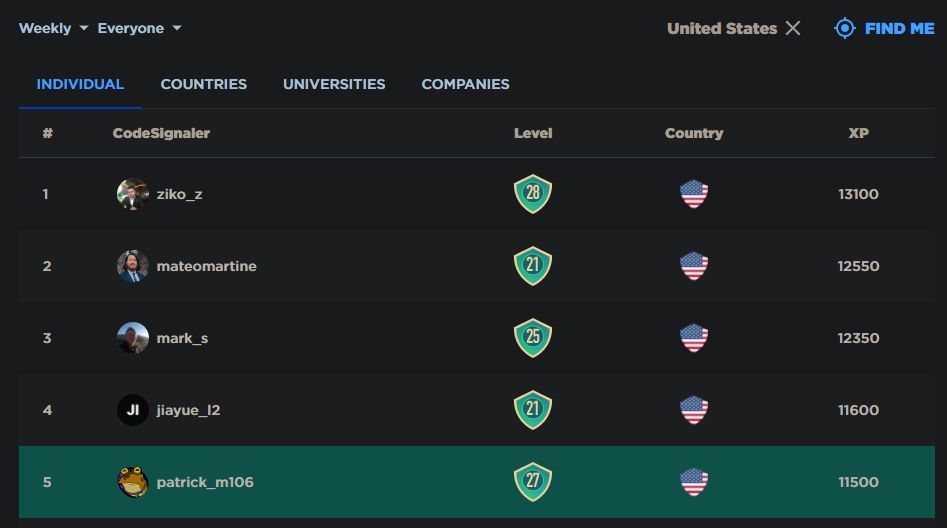Click the FIND ME button text
This screenshot has width=947, height=528.
pyautogui.click(x=899, y=28)
